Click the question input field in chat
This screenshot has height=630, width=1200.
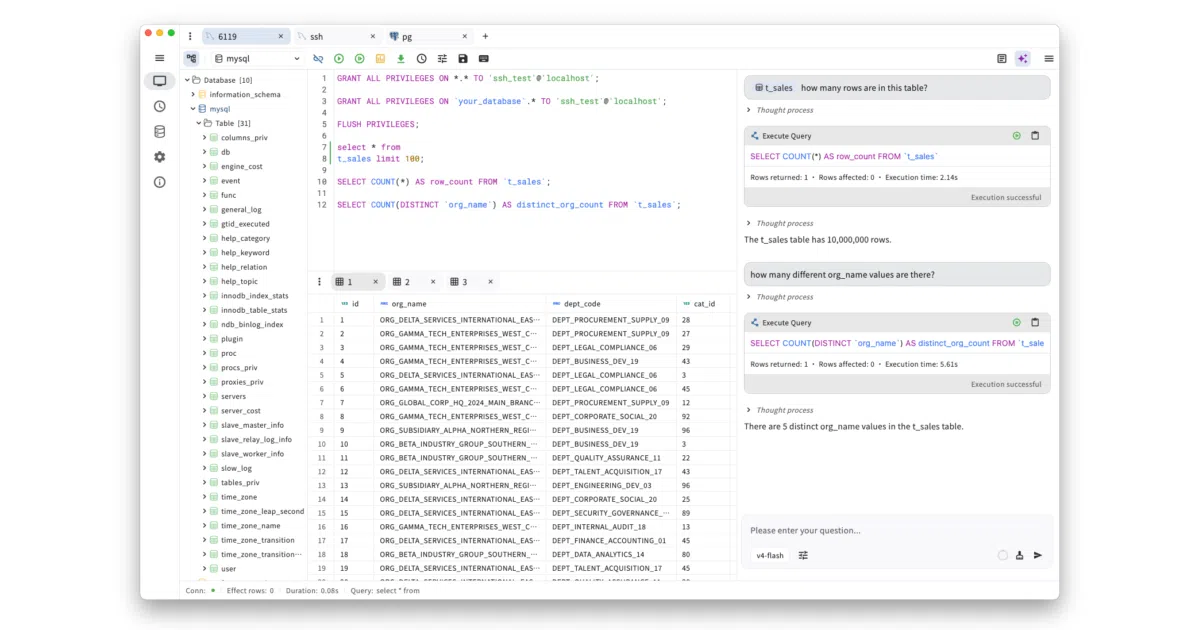tap(897, 530)
